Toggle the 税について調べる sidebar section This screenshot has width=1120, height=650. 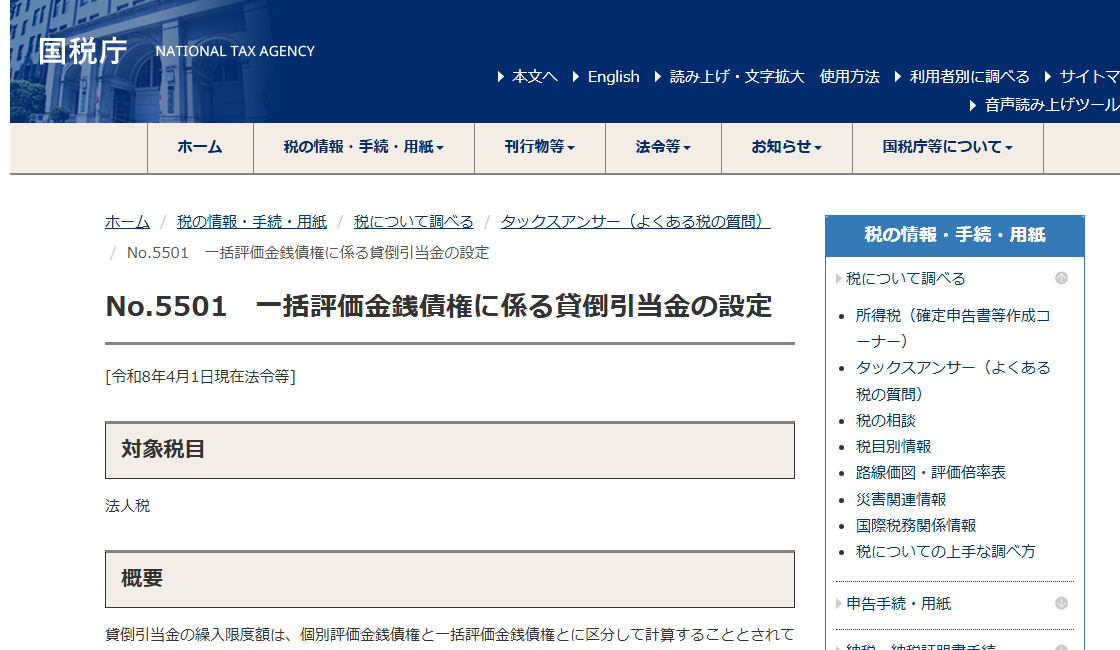click(905, 279)
